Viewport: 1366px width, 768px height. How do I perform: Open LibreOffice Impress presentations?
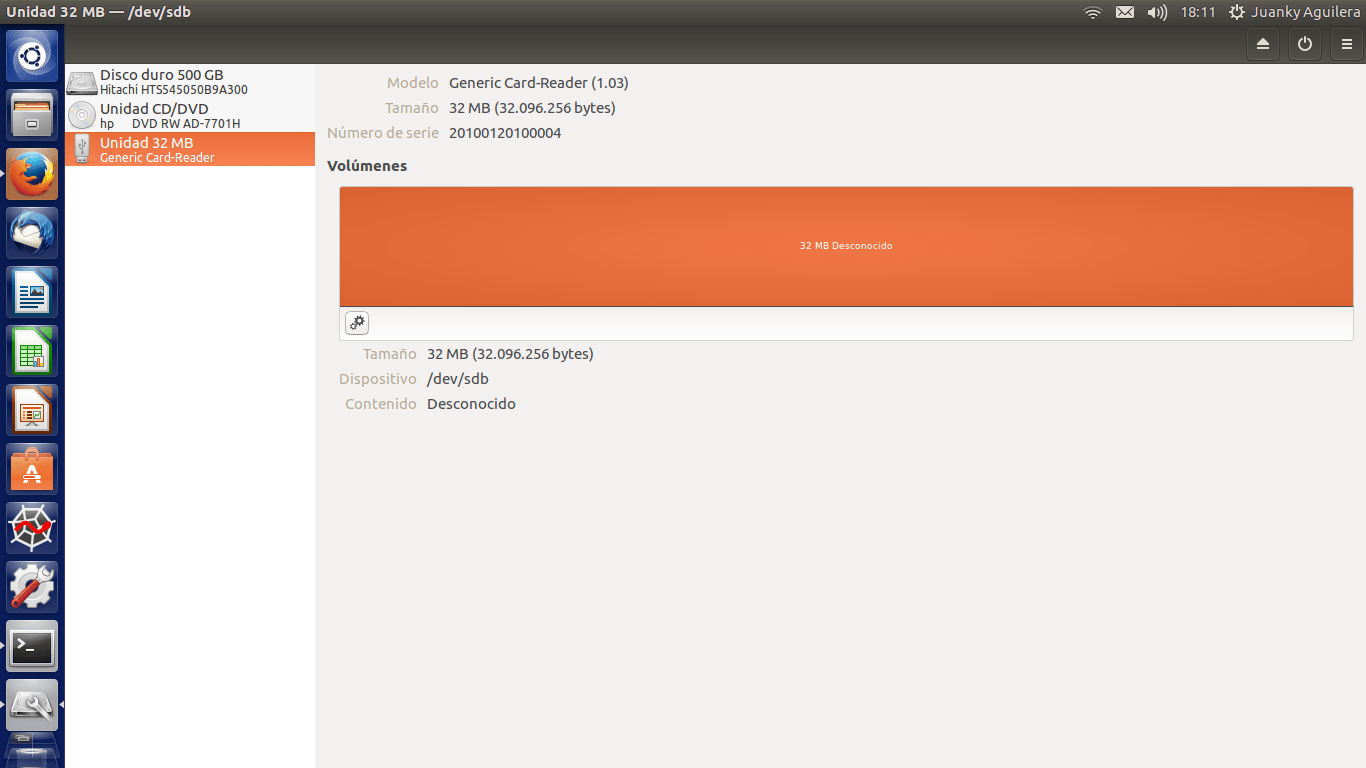pos(32,409)
